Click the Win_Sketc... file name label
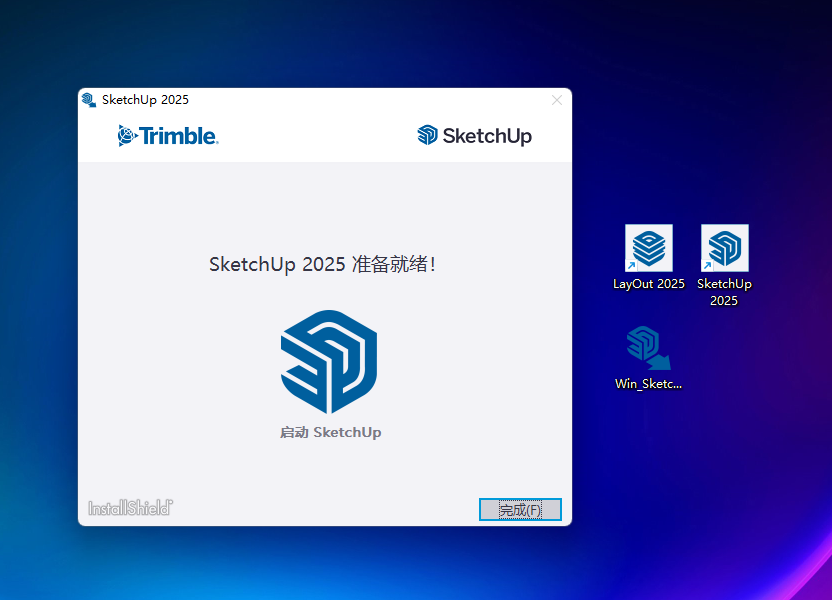The image size is (832, 600). (648, 384)
